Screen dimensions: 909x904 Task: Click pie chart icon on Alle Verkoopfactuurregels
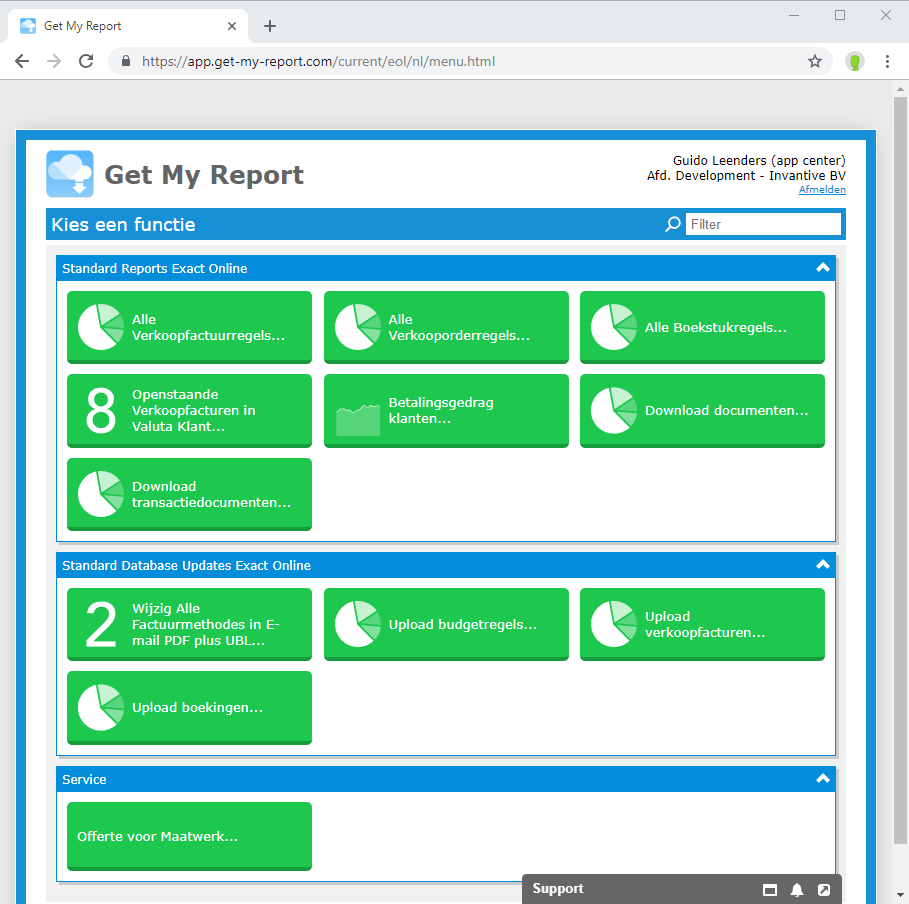pyautogui.click(x=101, y=327)
